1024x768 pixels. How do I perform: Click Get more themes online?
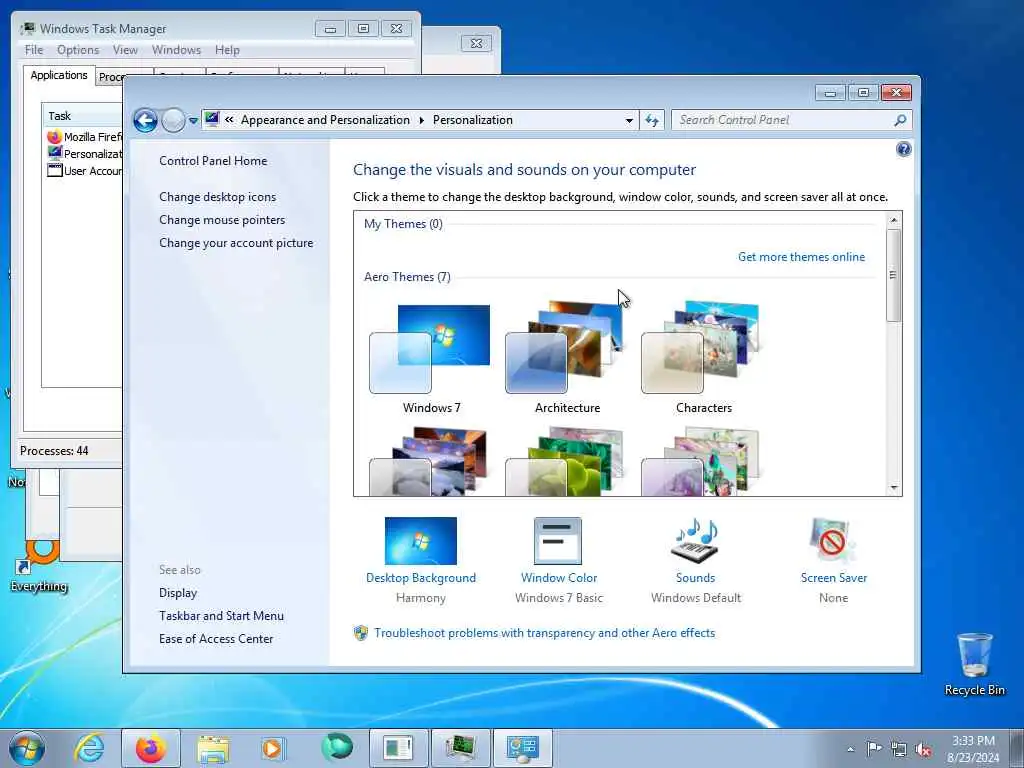(x=801, y=257)
